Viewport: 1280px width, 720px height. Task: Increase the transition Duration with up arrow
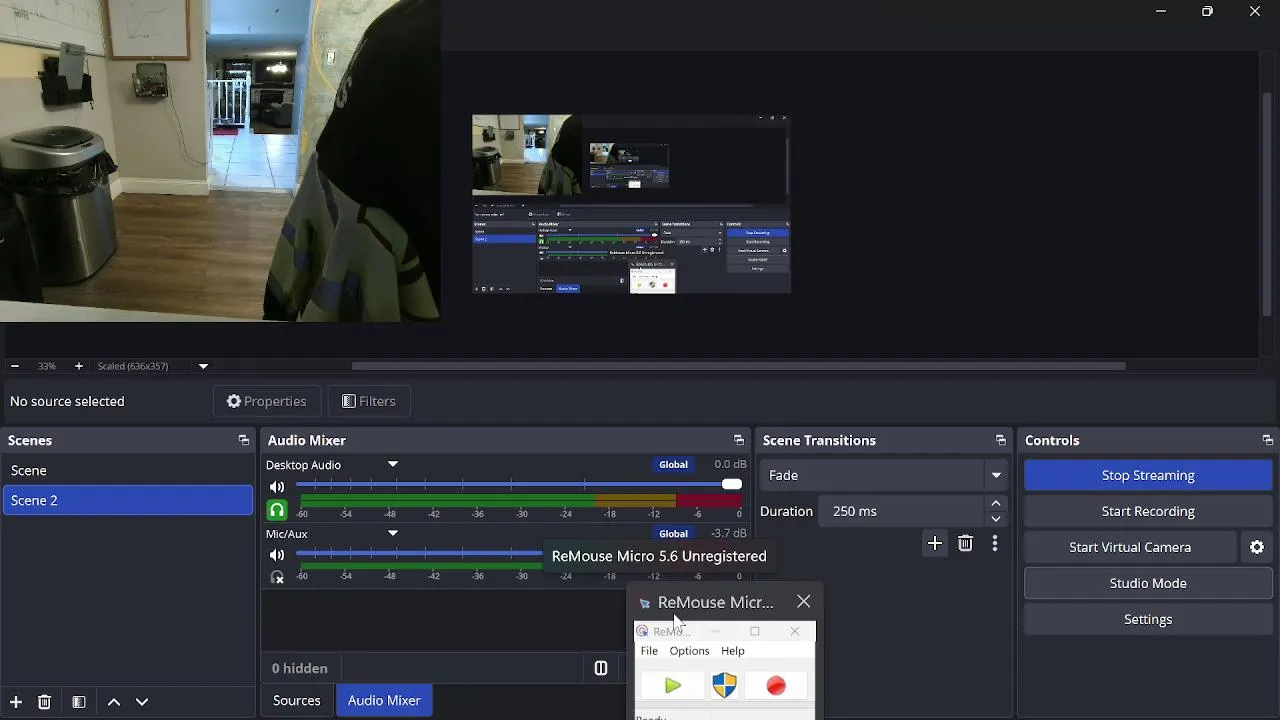click(x=996, y=504)
